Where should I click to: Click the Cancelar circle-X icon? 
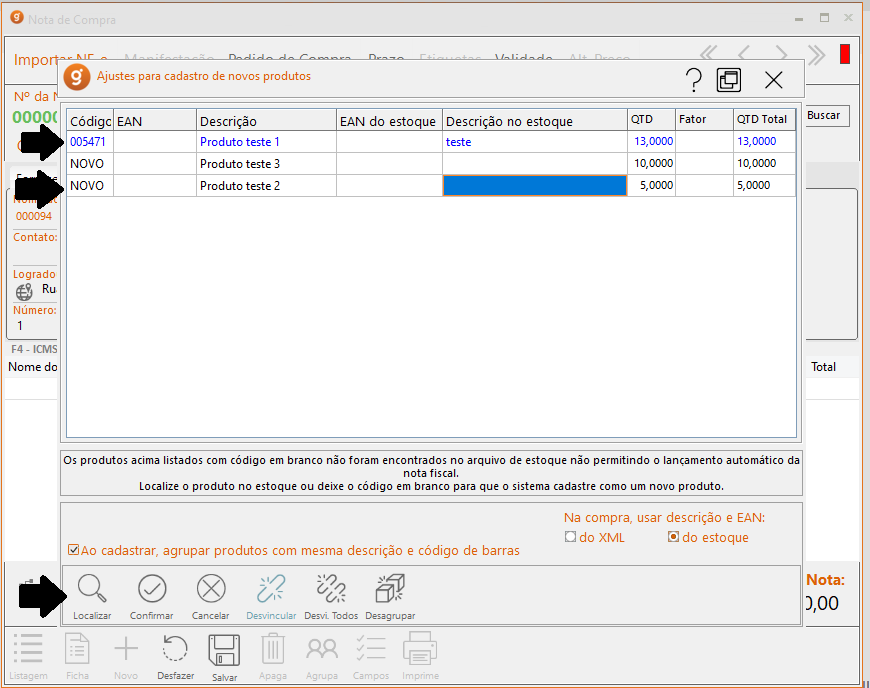pos(211,589)
